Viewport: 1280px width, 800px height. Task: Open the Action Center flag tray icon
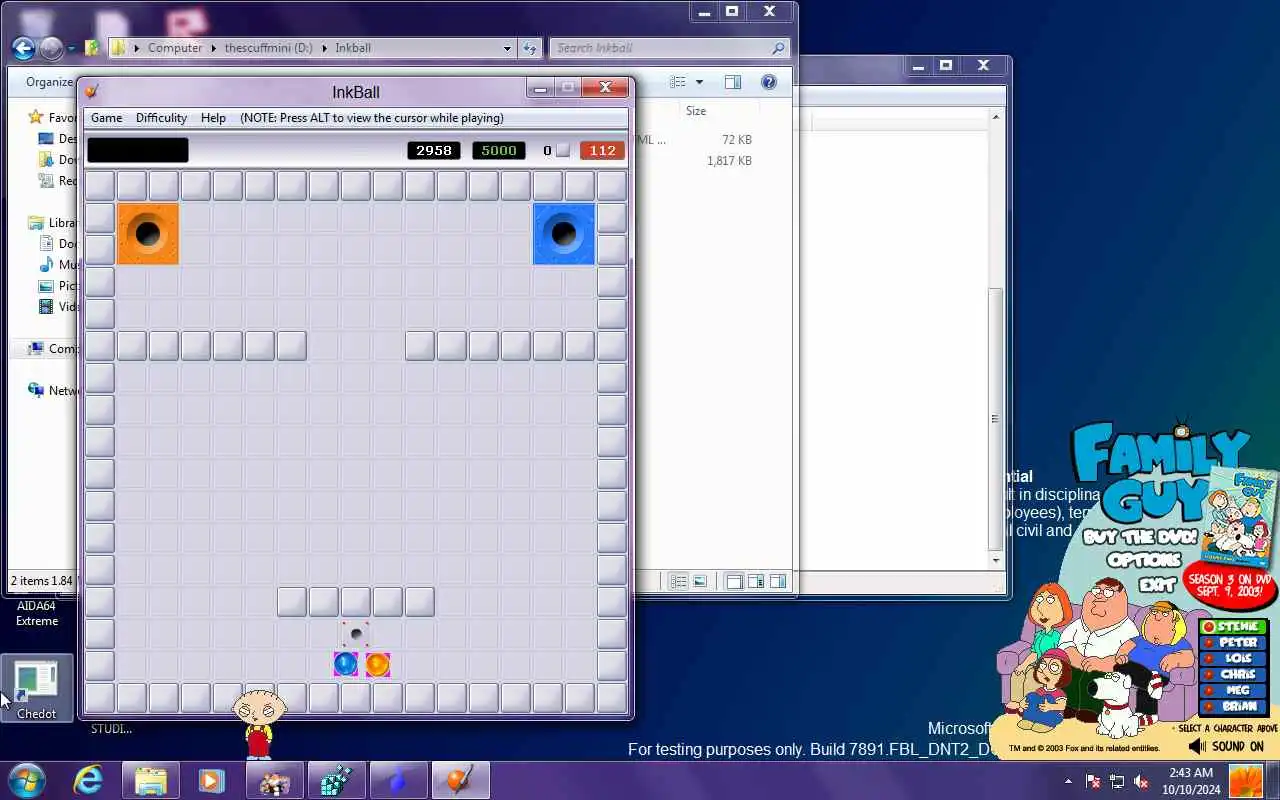[x=1093, y=782]
